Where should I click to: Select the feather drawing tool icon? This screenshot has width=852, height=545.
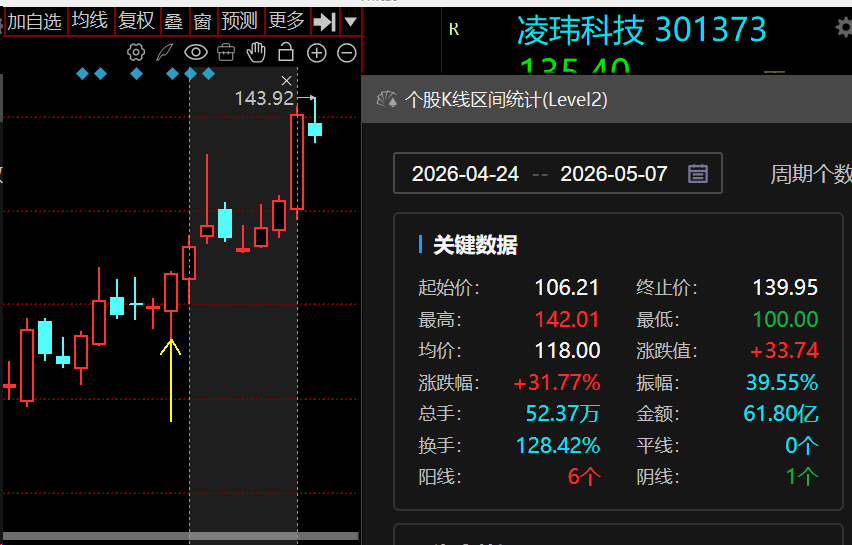(x=165, y=53)
